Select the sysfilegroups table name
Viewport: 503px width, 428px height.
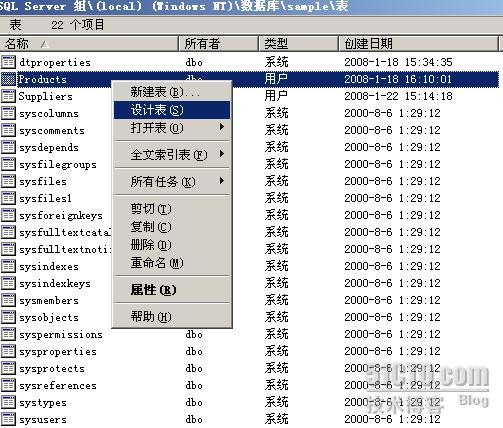(x=58, y=165)
